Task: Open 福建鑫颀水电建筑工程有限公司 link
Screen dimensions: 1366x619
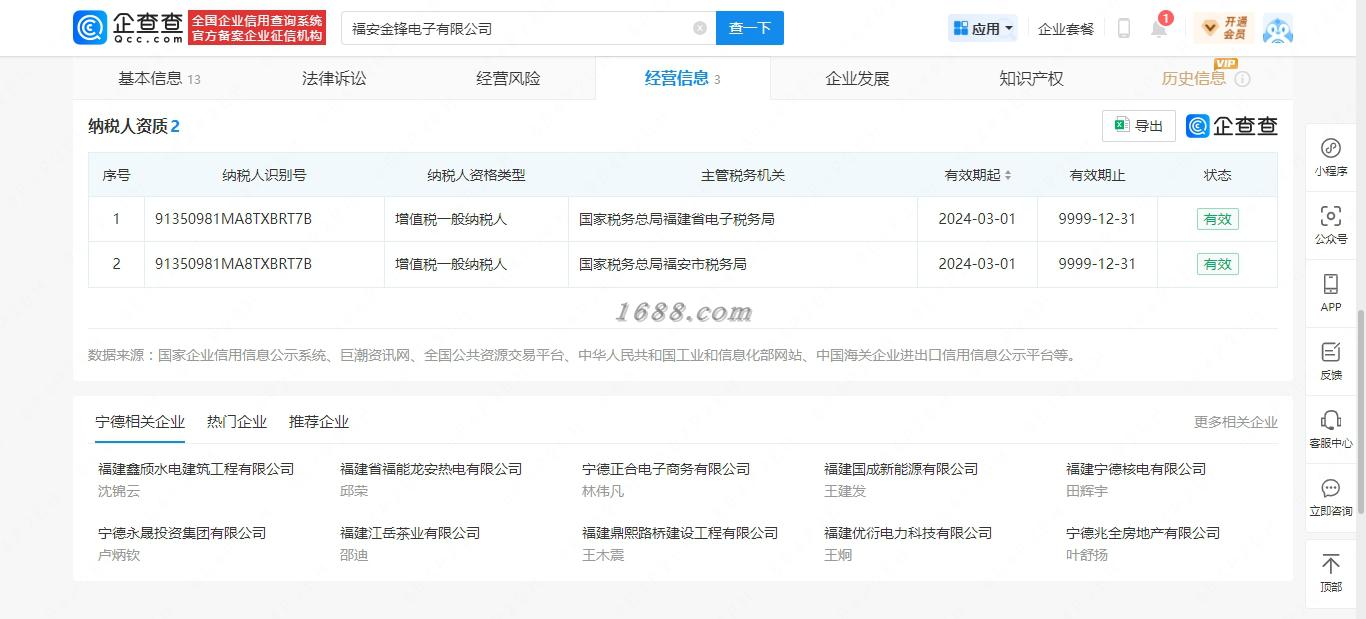Action: (196, 468)
